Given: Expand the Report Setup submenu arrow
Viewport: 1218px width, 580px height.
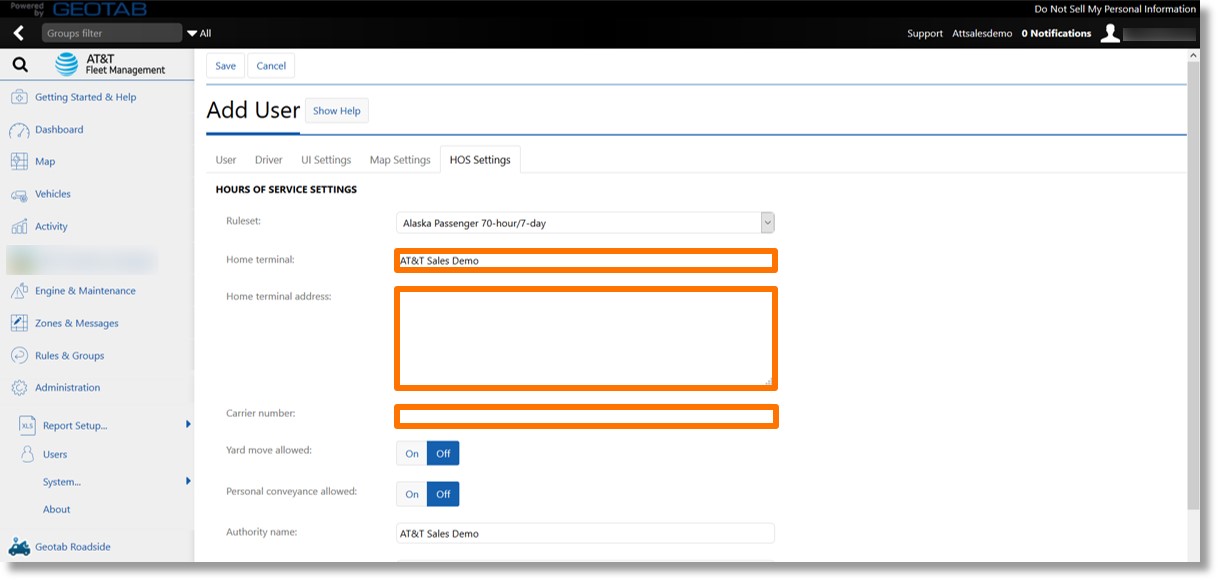Looking at the screenshot, I should tap(188, 425).
